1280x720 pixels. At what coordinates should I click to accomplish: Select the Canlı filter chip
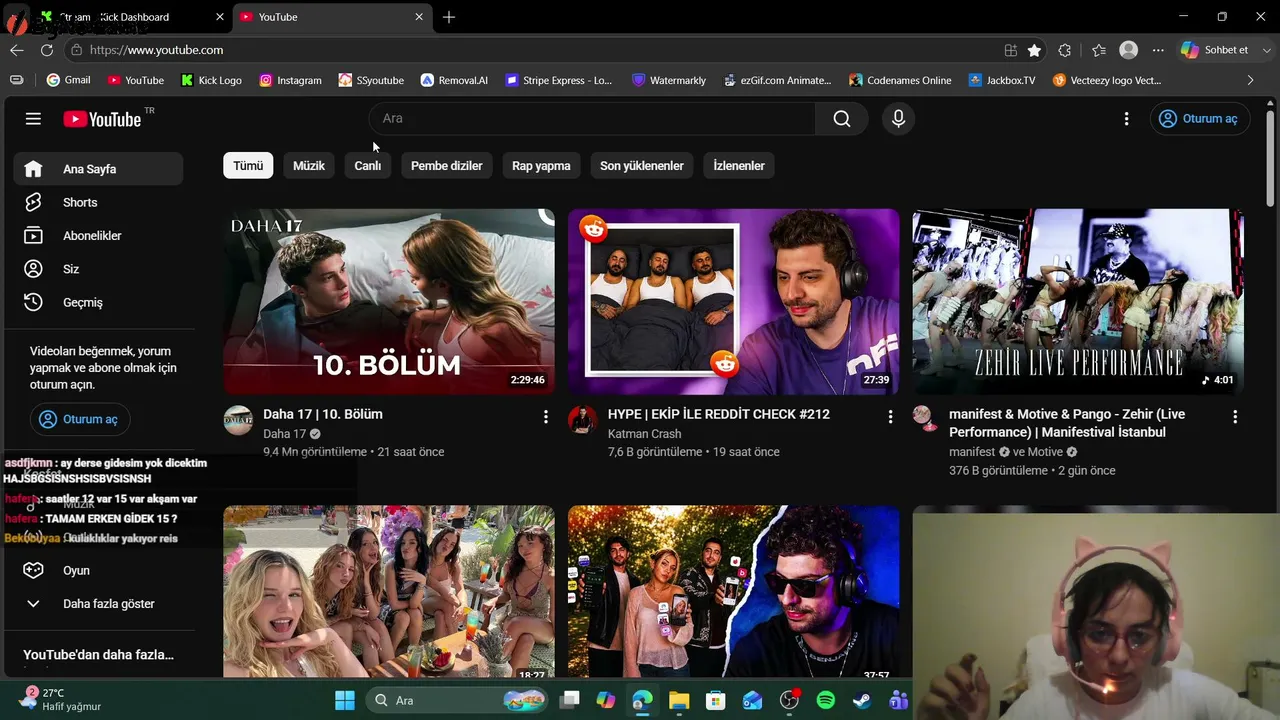(368, 166)
